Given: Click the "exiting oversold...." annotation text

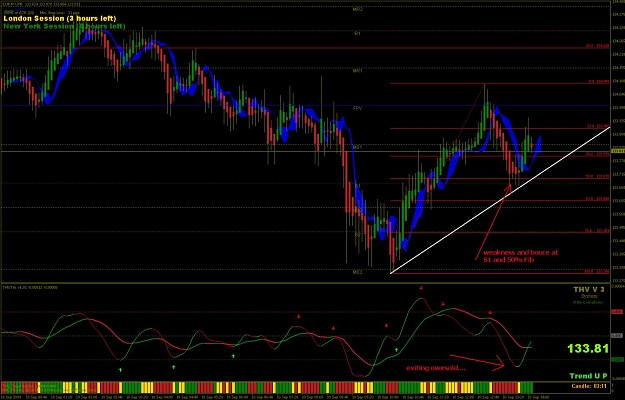Looking at the screenshot, I should (436, 368).
